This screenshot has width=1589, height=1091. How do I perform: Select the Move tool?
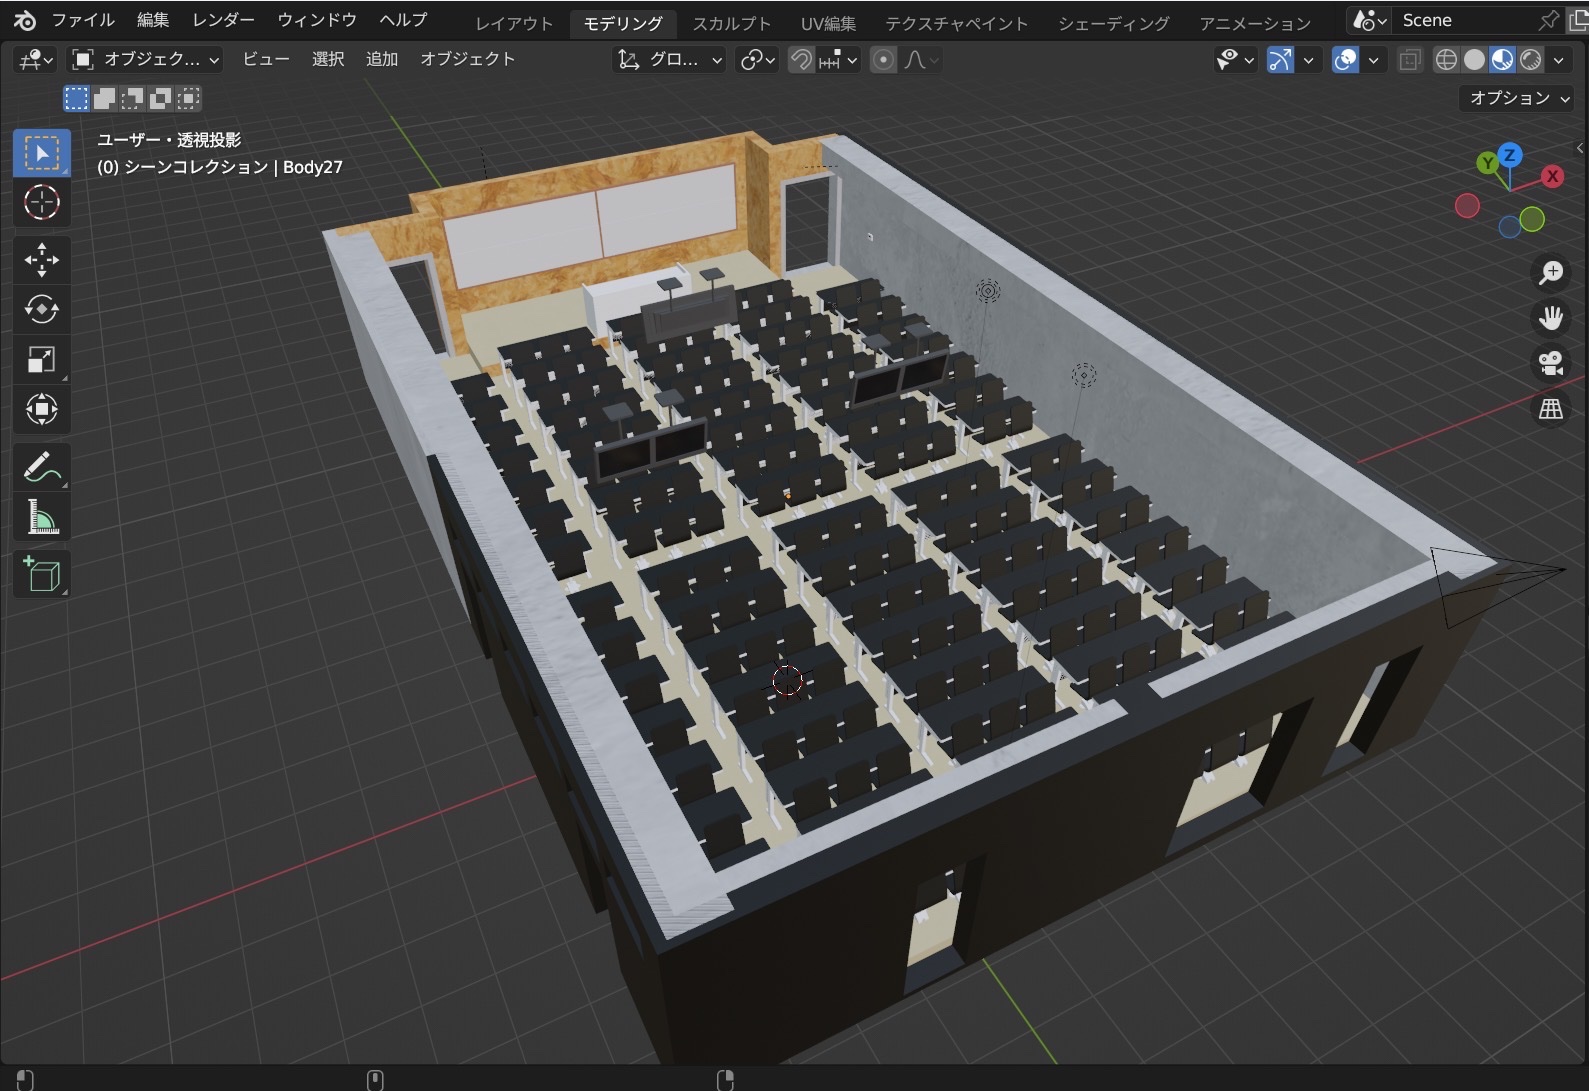pos(42,260)
